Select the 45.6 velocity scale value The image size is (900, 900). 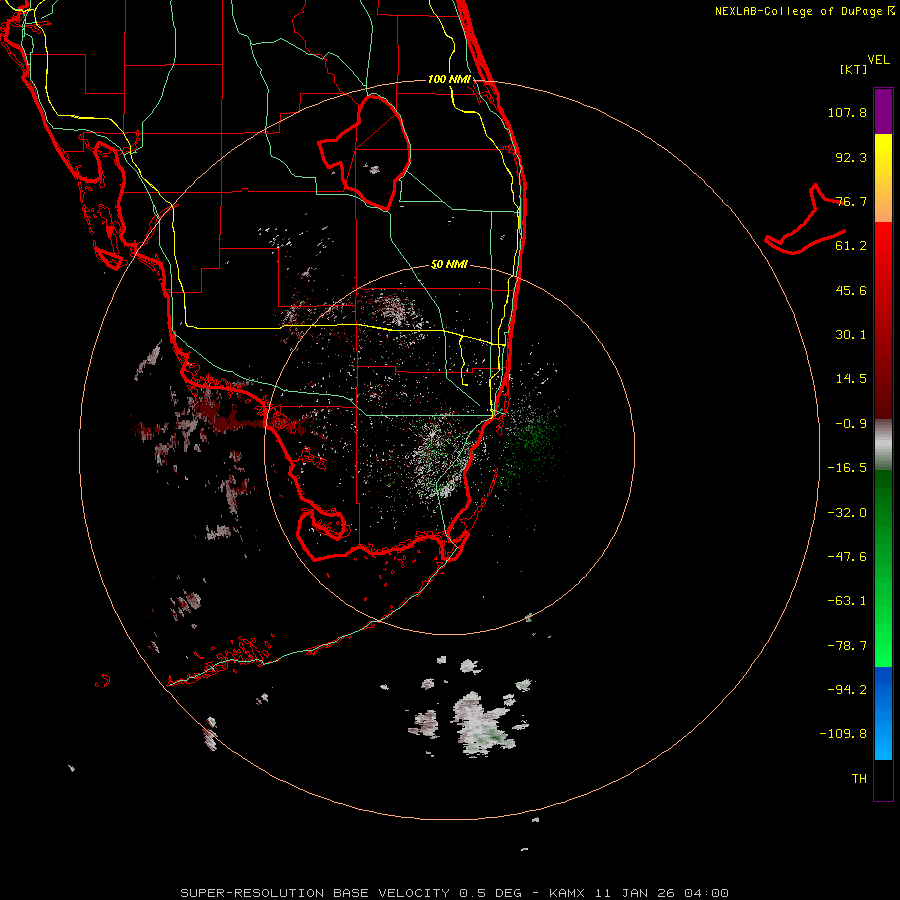851,290
